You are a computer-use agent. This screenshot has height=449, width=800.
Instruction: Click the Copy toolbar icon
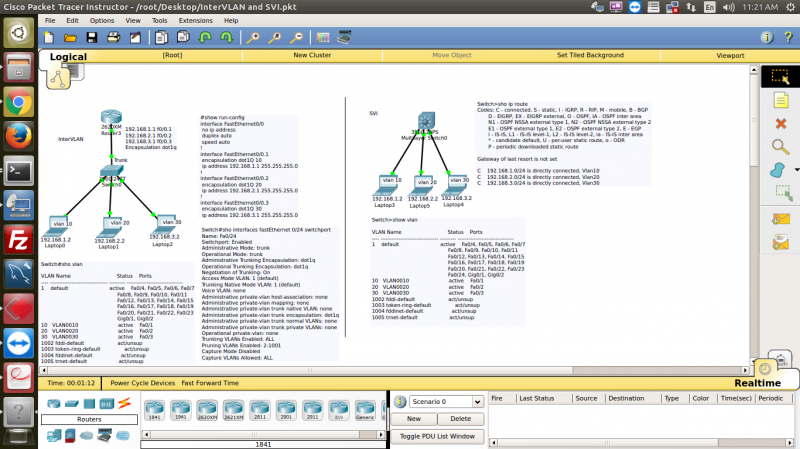(x=161, y=37)
